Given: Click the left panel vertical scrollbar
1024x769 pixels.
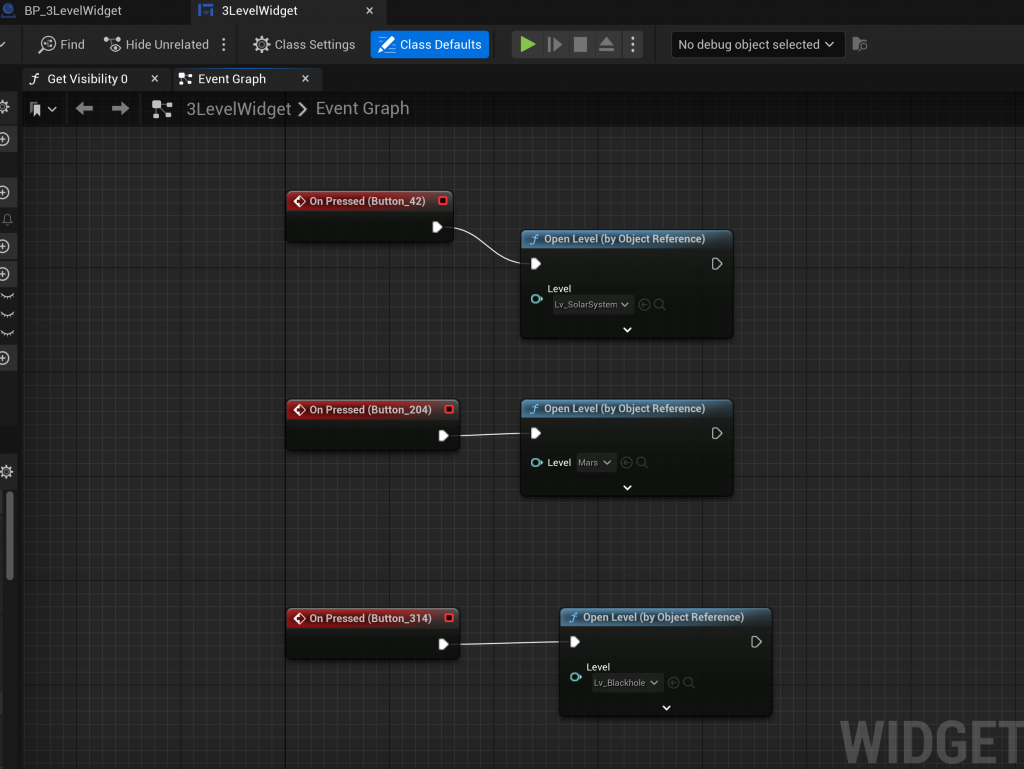Looking at the screenshot, I should tap(9, 535).
